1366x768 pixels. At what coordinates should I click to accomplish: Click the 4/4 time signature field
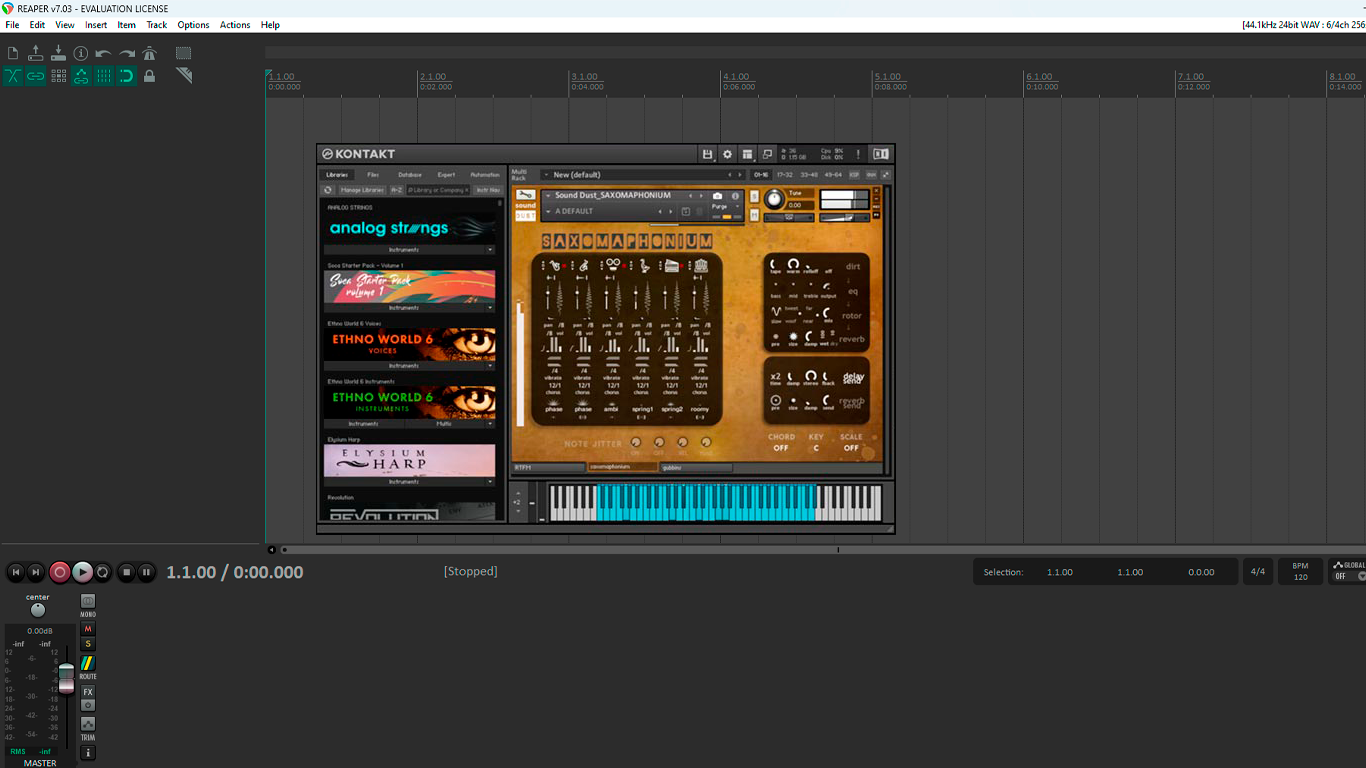pos(1258,572)
